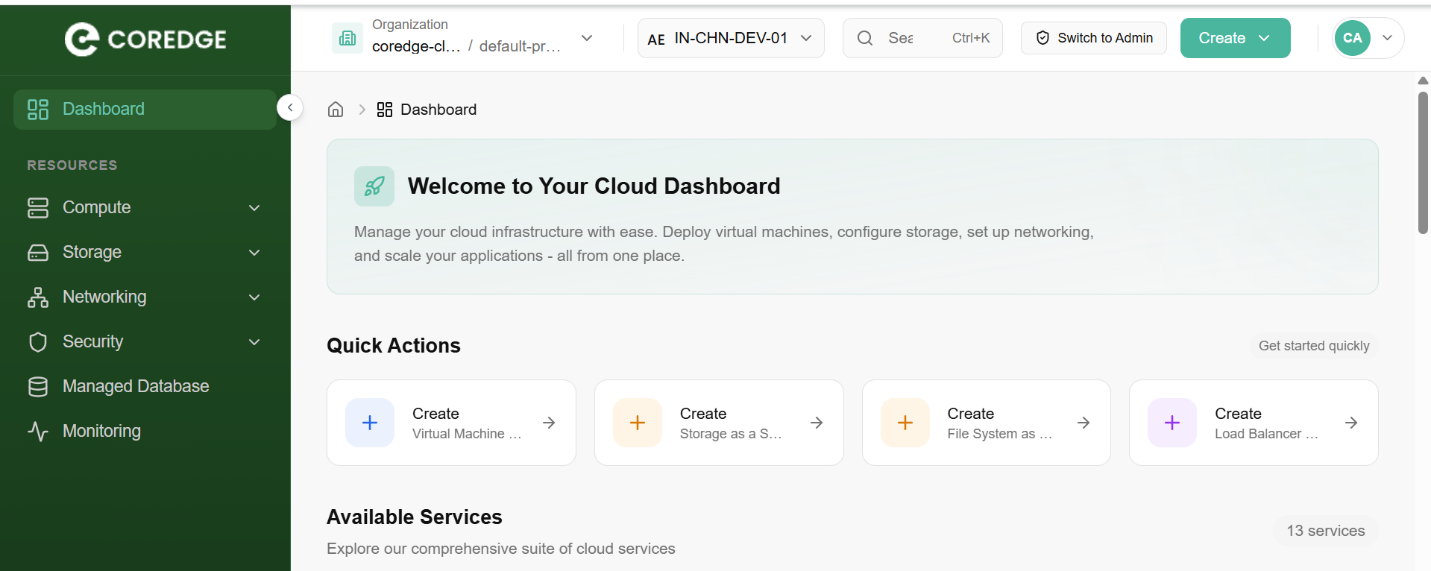Viewport: 1431px width, 571px height.
Task: Click the orange plus icon for Storage as a Service
Action: (637, 423)
